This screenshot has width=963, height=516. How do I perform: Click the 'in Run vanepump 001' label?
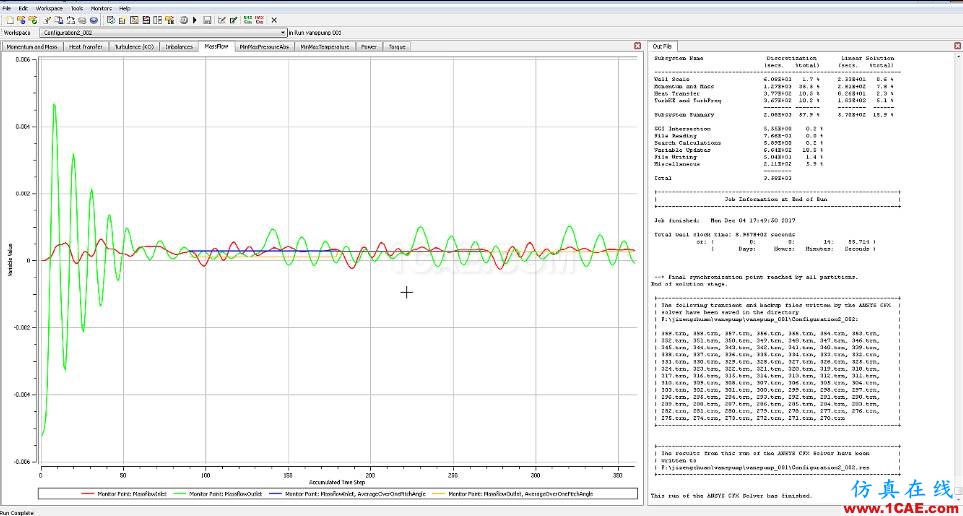pyautogui.click(x=315, y=33)
